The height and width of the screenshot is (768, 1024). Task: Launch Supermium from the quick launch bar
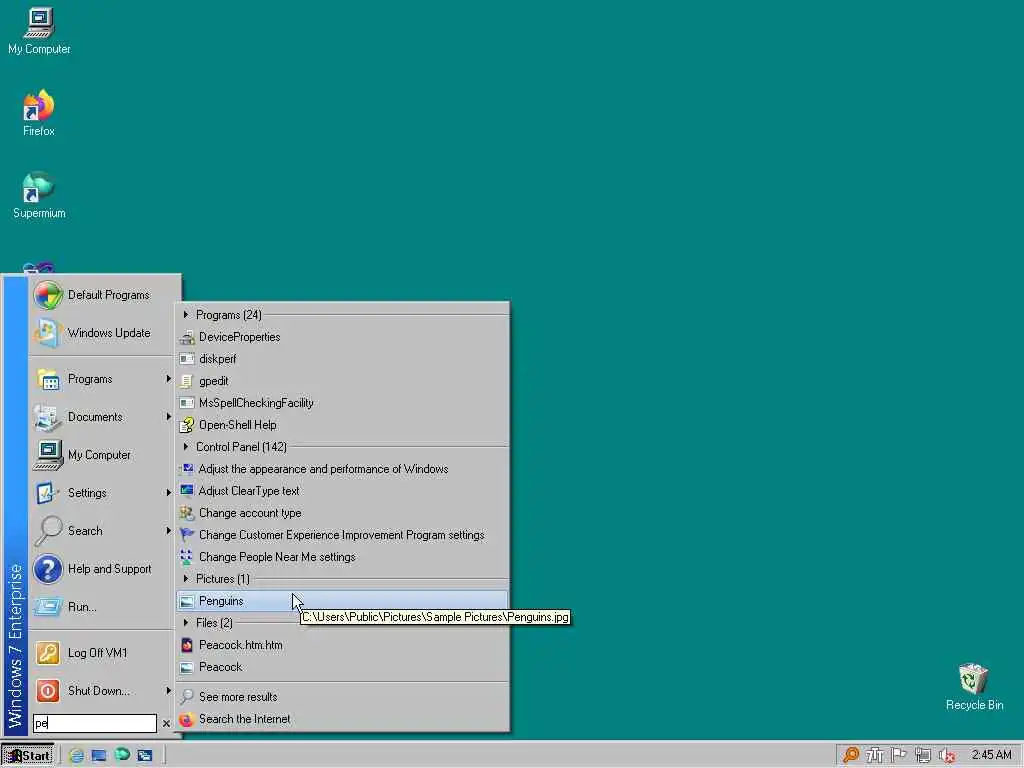(x=122, y=755)
